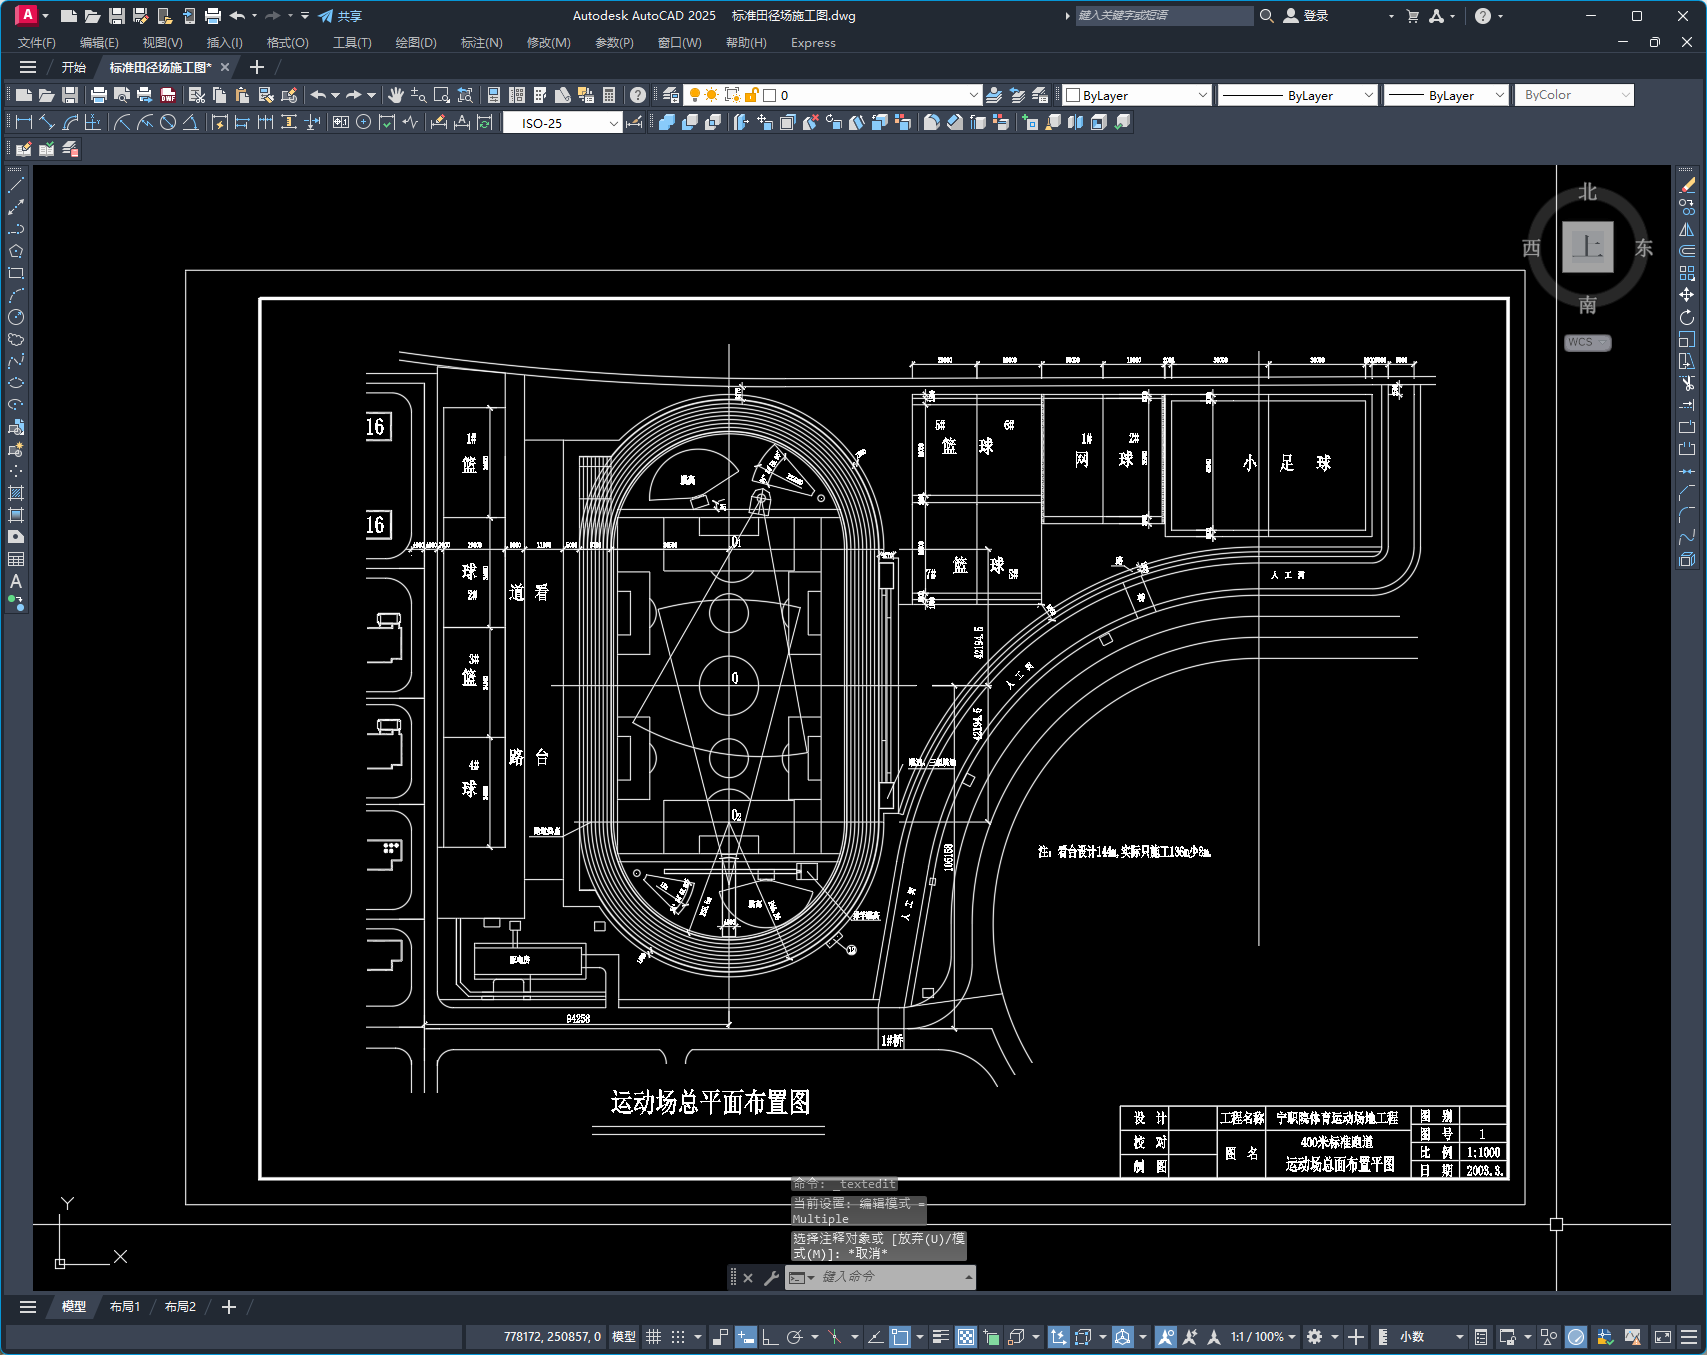Toggle ortho mode in status bar
This screenshot has height=1355, width=1707.
(770, 1337)
